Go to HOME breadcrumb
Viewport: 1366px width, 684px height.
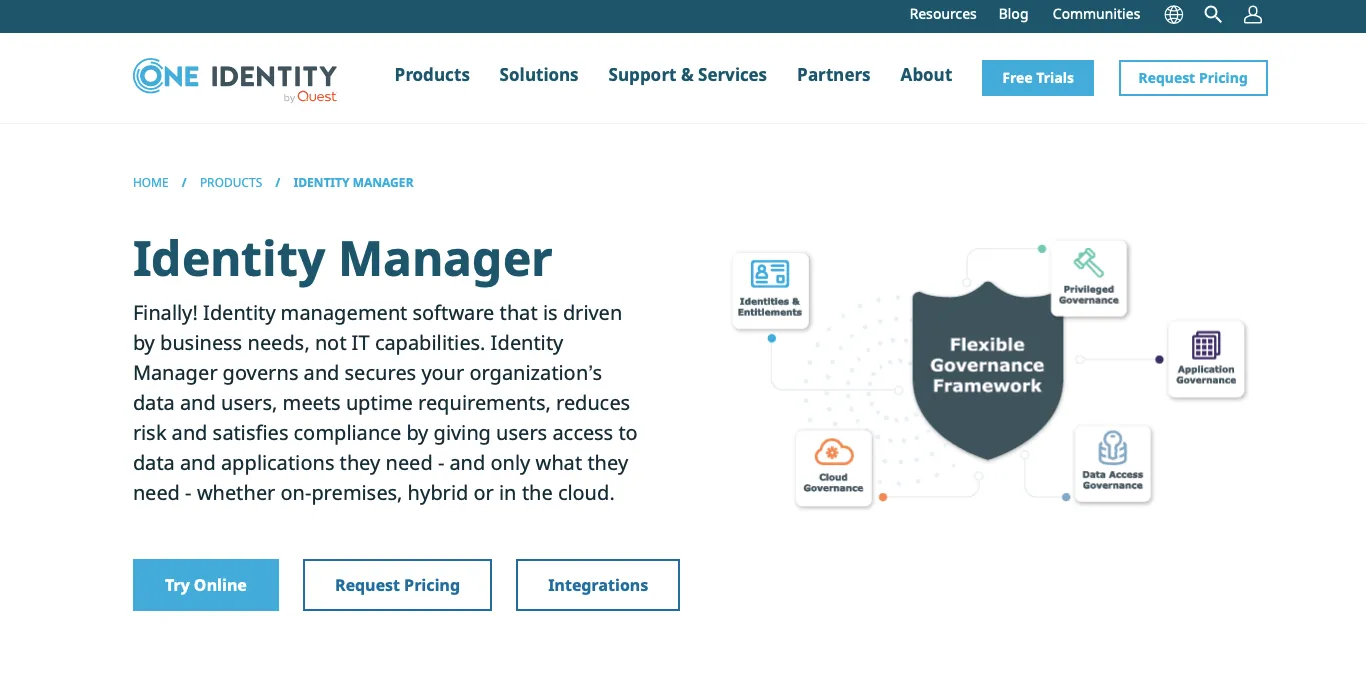click(x=151, y=183)
